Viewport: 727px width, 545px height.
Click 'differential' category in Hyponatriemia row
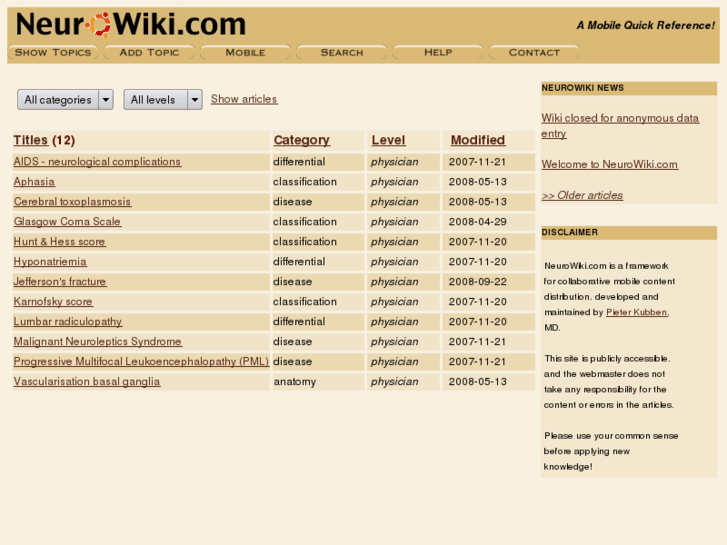coord(299,262)
